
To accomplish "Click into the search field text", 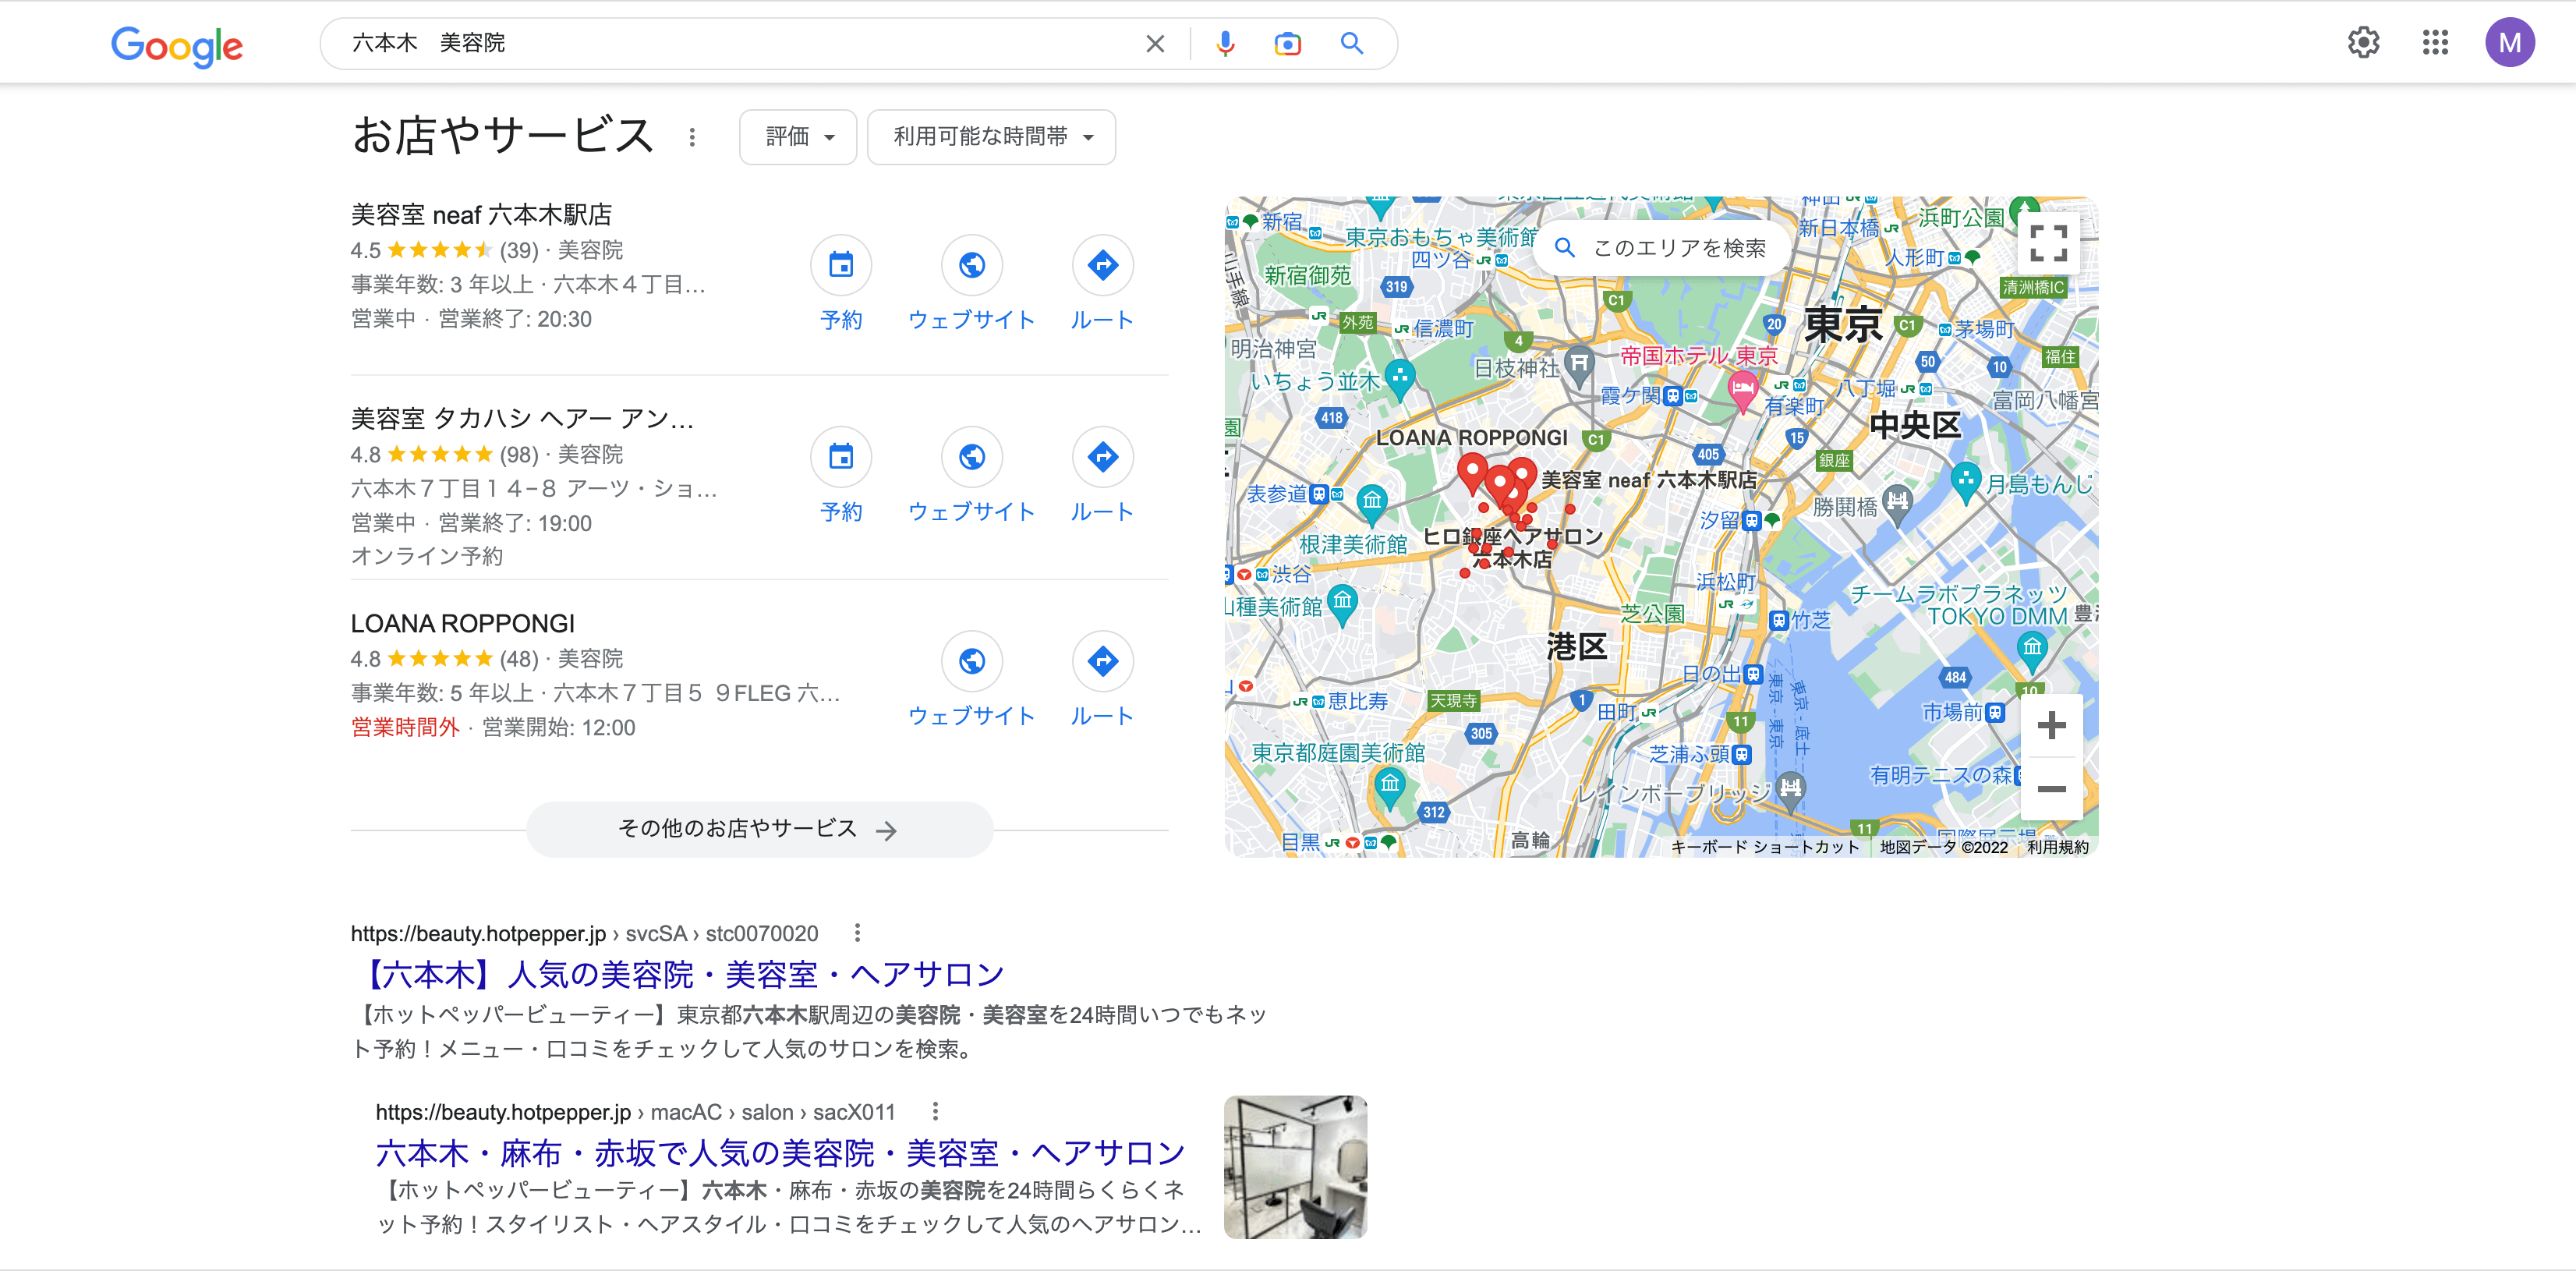I will coord(740,44).
